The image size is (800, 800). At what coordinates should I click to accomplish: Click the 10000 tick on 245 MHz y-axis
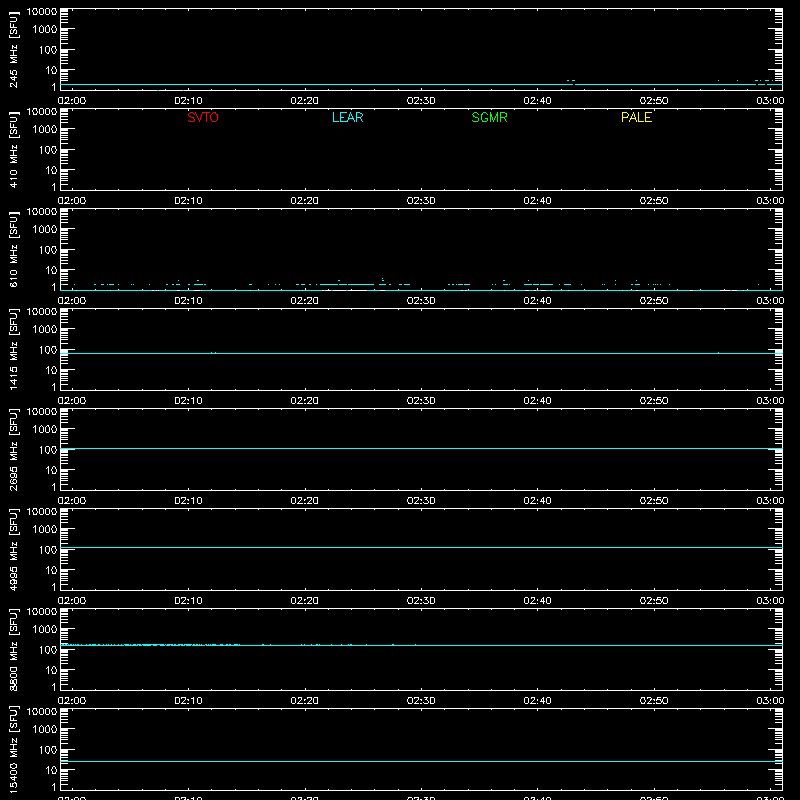pos(42,12)
